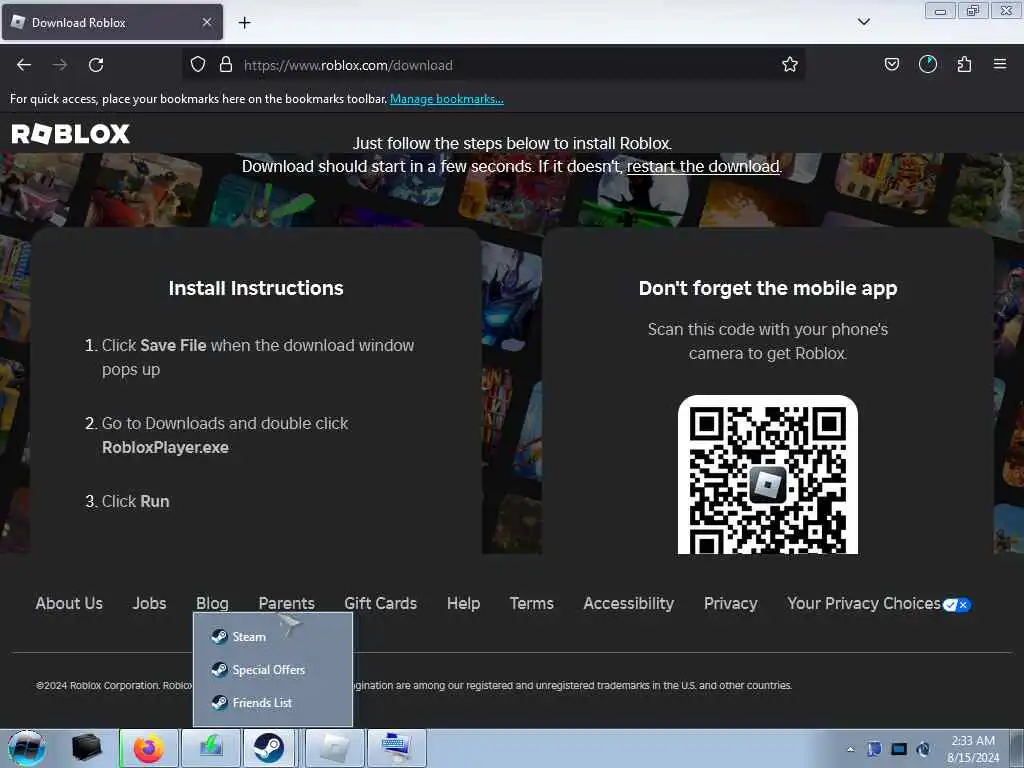The height and width of the screenshot is (768, 1024).
Task: Open the Gift Cards footer link
Action: pos(381,603)
